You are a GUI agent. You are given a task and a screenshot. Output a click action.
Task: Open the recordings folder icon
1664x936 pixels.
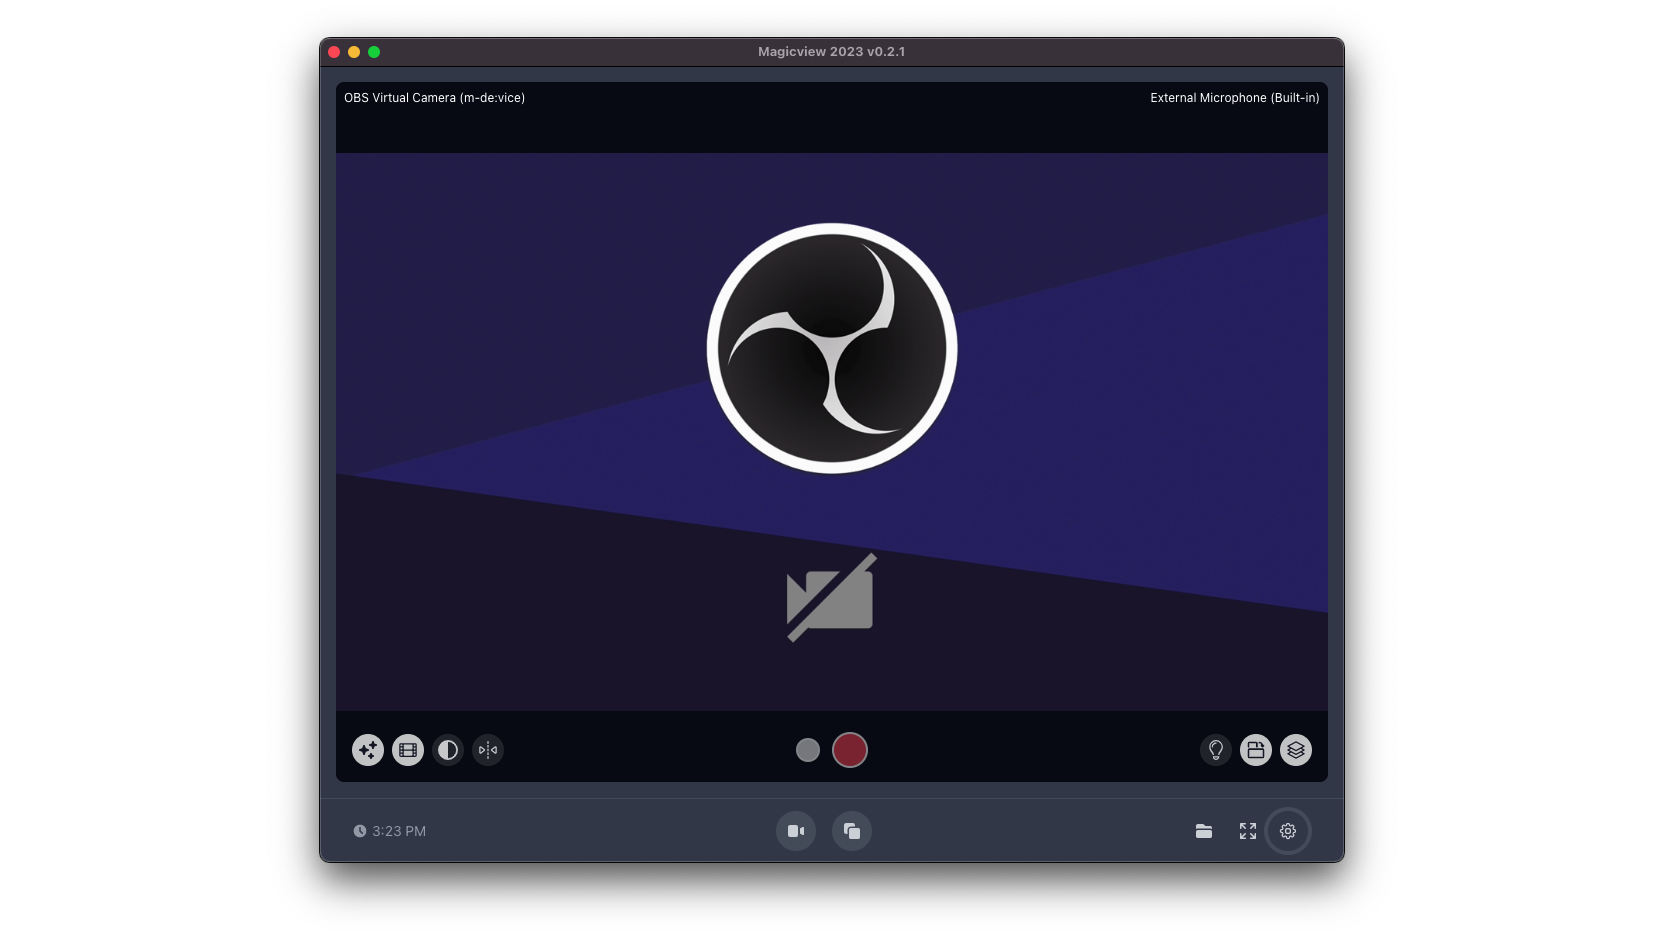(x=1204, y=831)
